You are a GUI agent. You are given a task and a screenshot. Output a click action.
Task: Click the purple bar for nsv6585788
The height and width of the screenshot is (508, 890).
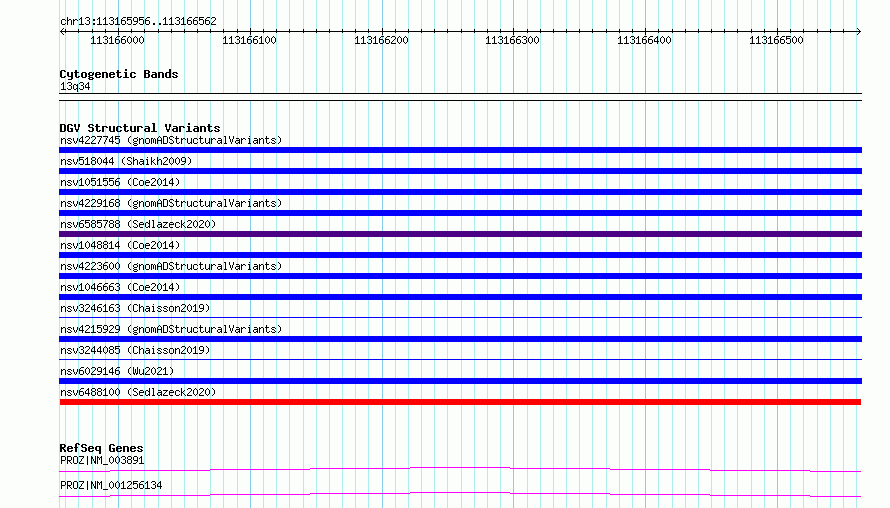point(460,234)
